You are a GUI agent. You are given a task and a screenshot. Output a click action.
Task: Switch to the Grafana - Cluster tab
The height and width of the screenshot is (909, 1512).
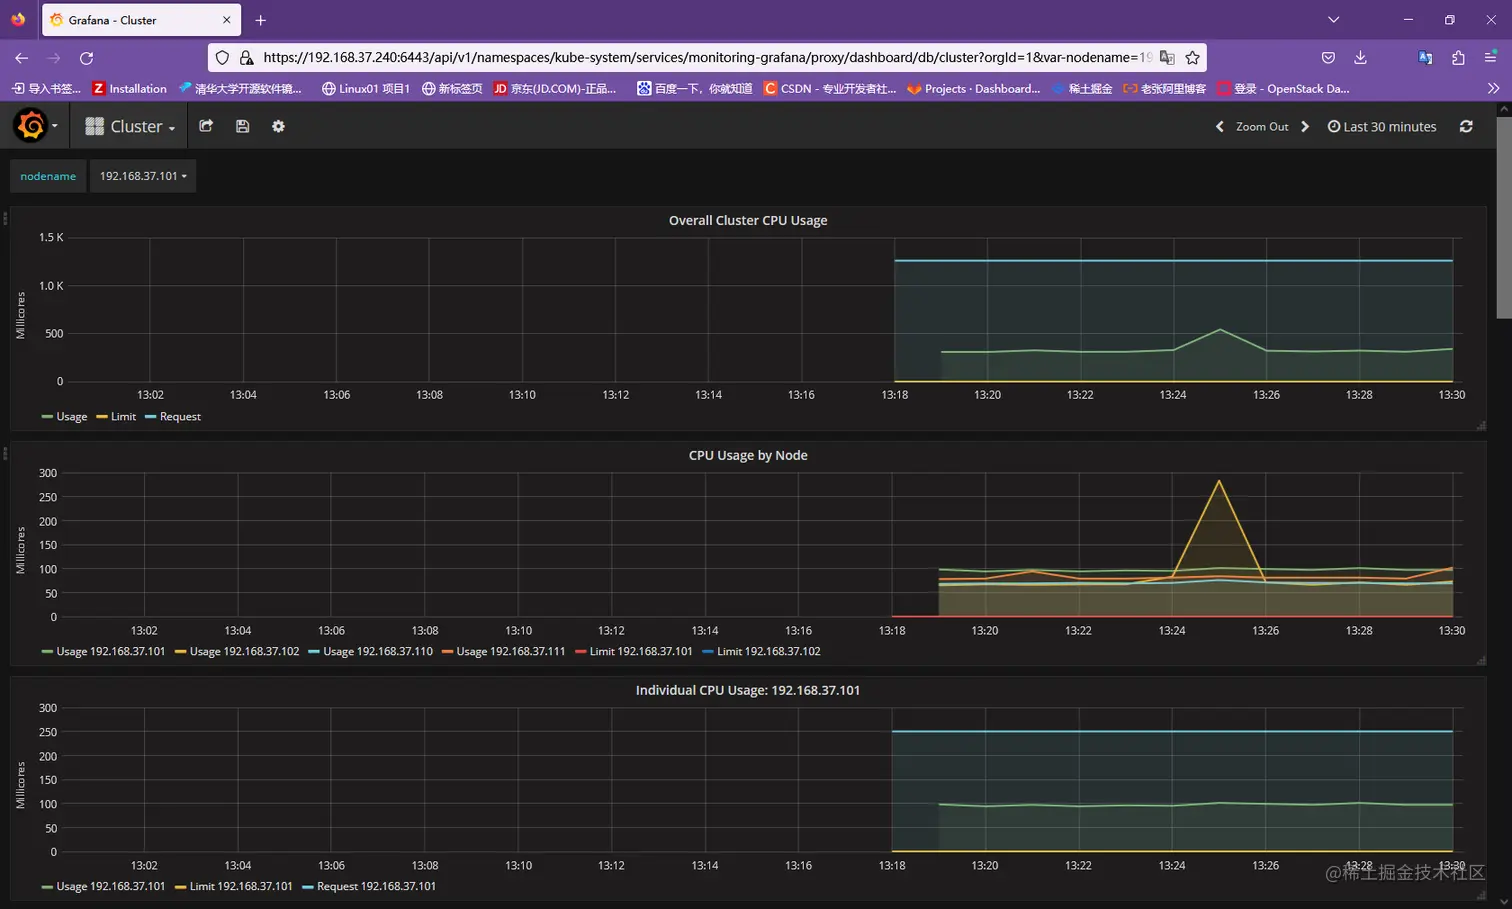pos(141,20)
